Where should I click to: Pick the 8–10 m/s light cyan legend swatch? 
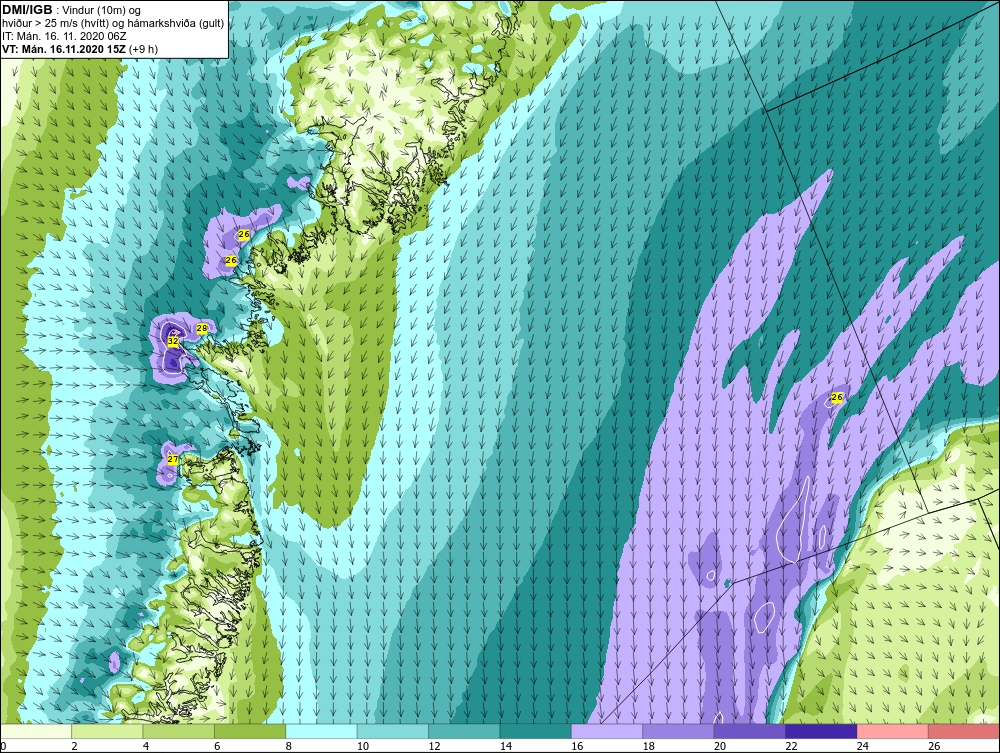pyautogui.click(x=321, y=731)
